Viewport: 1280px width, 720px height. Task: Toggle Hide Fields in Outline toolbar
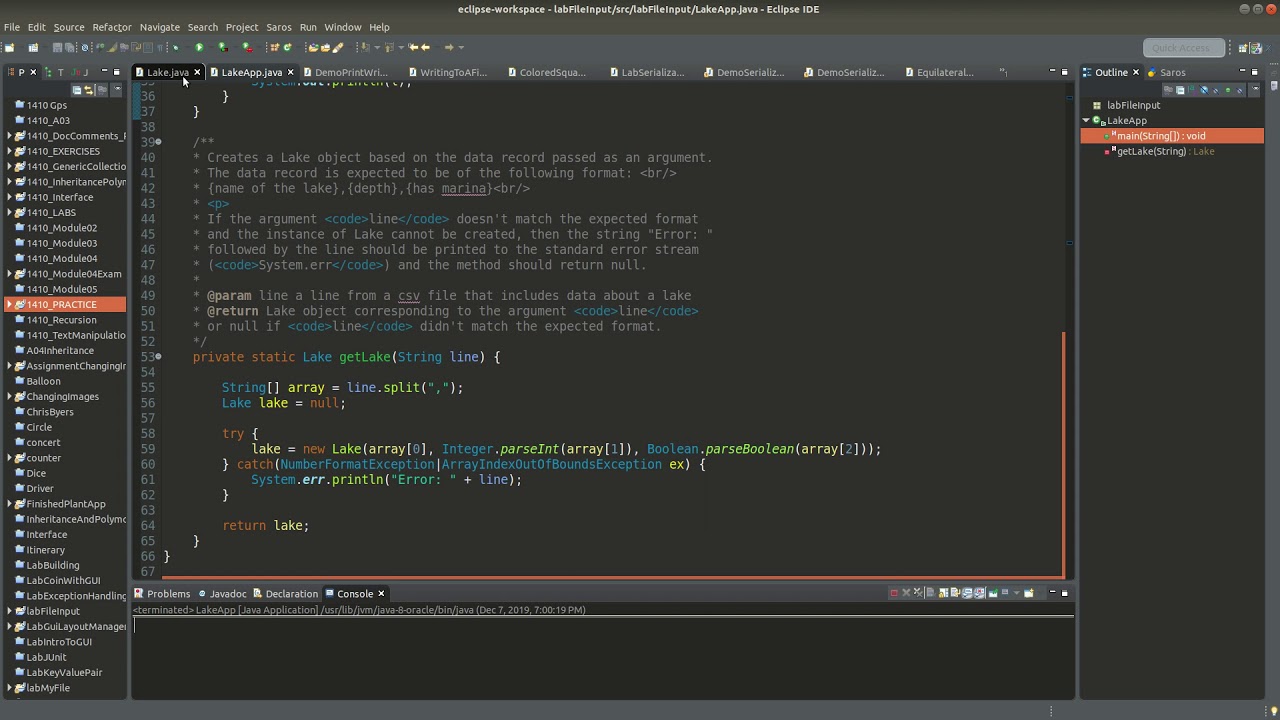[1204, 90]
